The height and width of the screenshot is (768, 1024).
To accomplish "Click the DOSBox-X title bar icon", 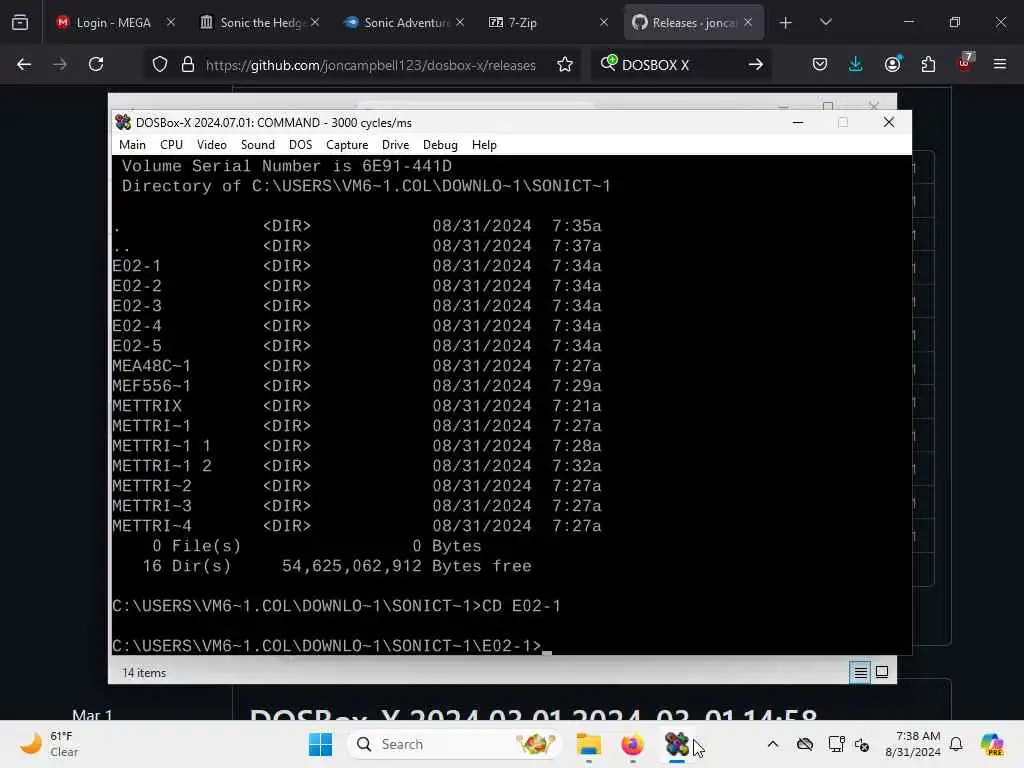I will [123, 122].
